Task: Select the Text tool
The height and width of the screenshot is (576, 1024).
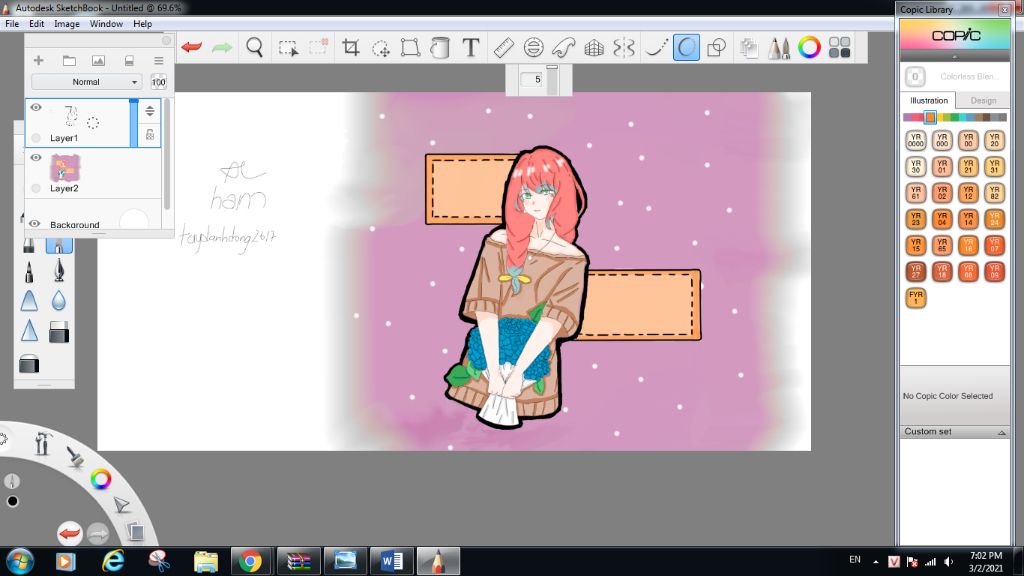Action: click(x=470, y=47)
